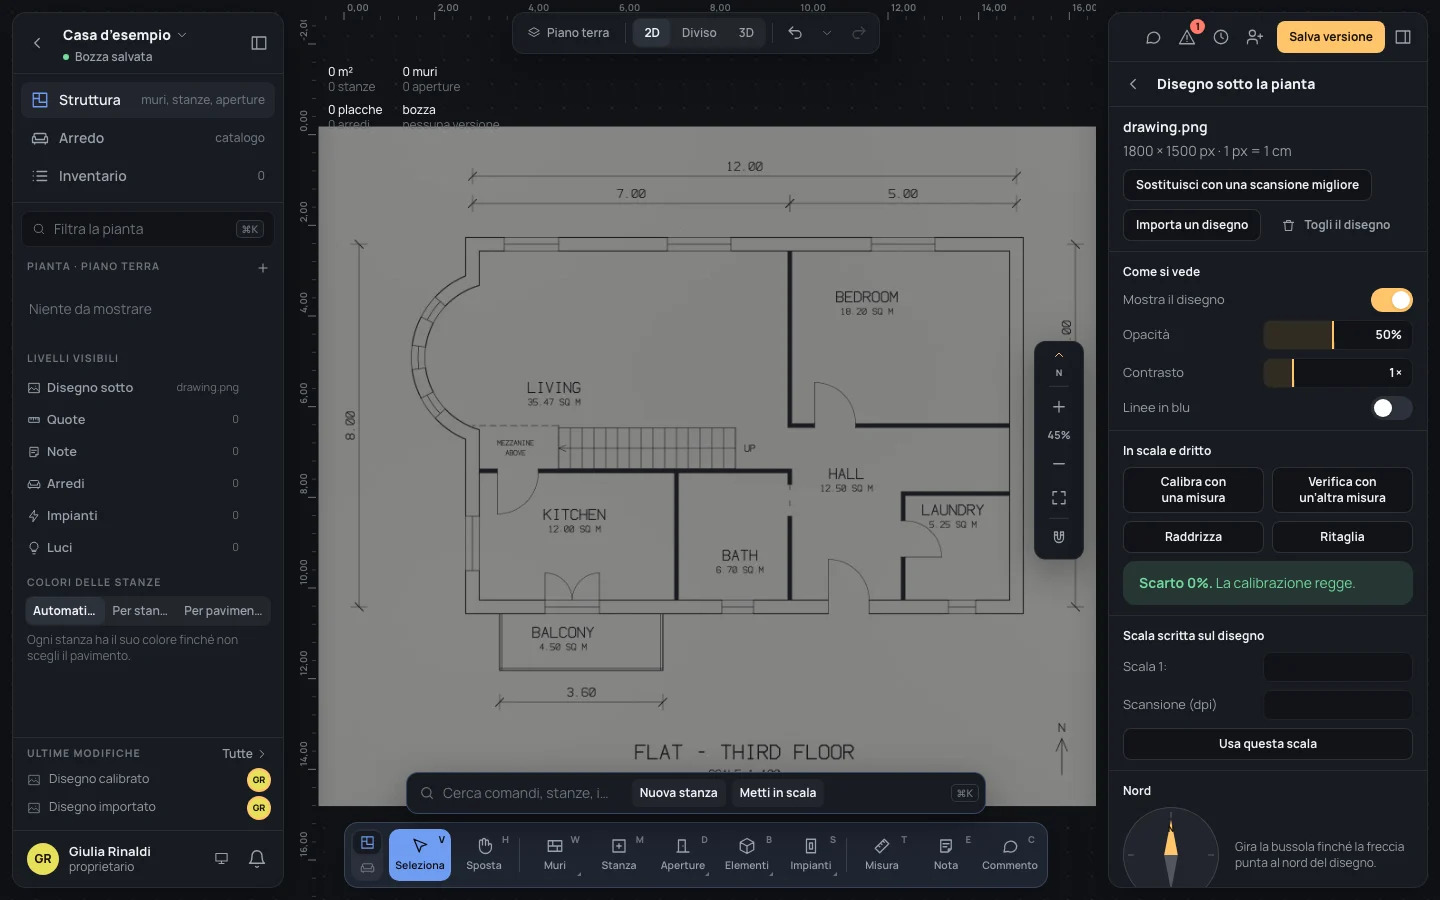Toggle visibility of Luci layer
Viewport: 1440px width, 900px height.
[34, 548]
